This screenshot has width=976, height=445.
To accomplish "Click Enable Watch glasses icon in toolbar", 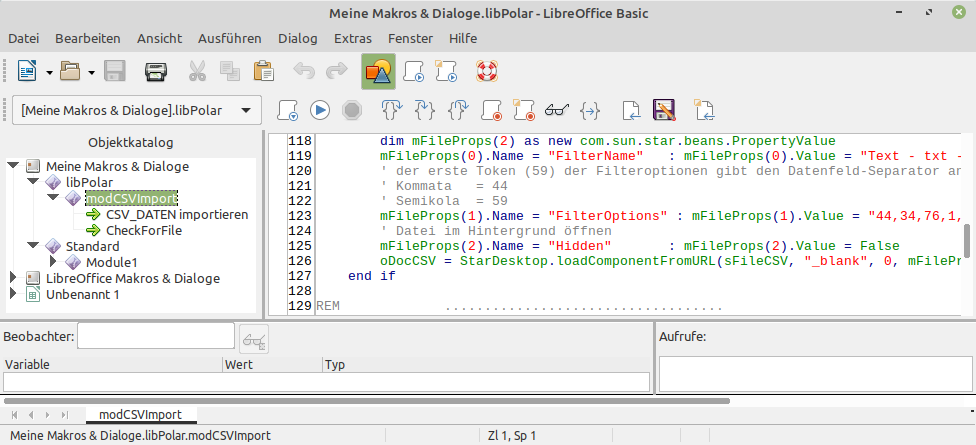I will [x=556, y=111].
